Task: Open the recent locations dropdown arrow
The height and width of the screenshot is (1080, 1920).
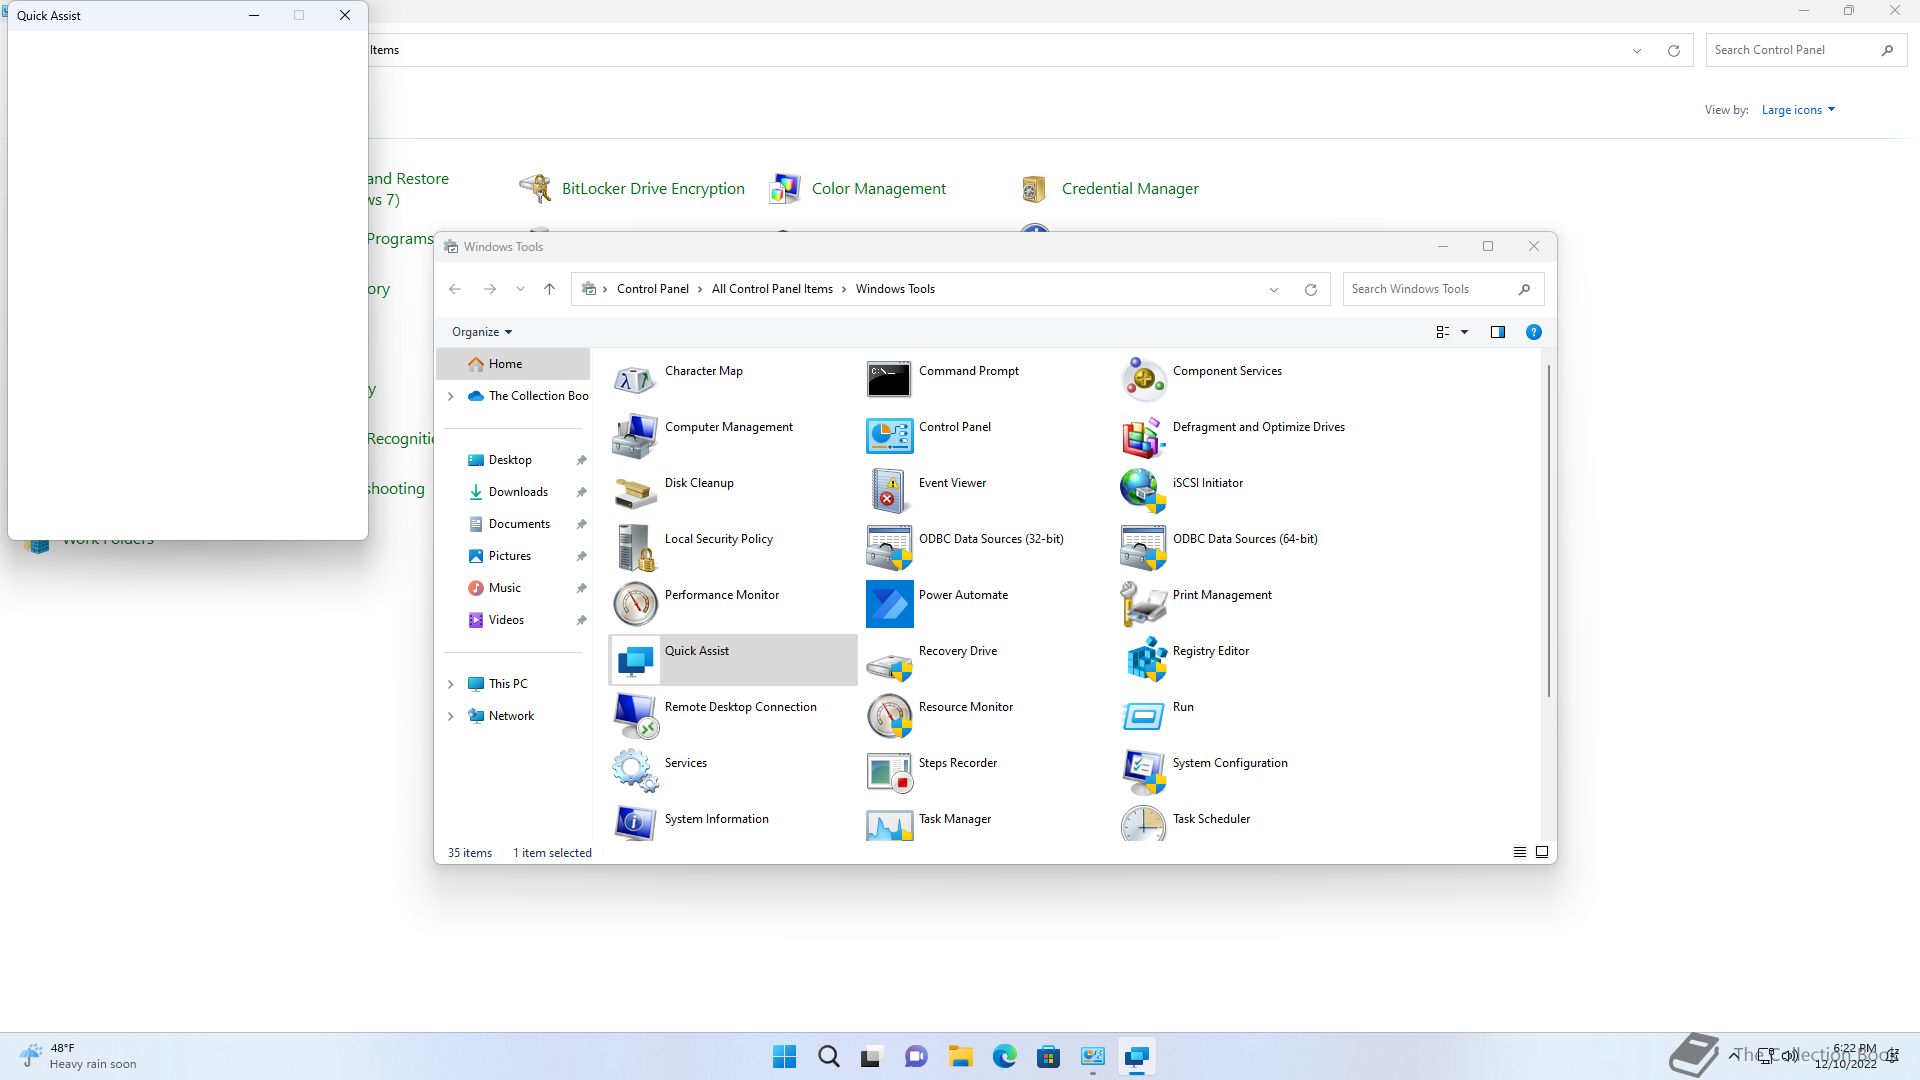Action: pos(520,289)
